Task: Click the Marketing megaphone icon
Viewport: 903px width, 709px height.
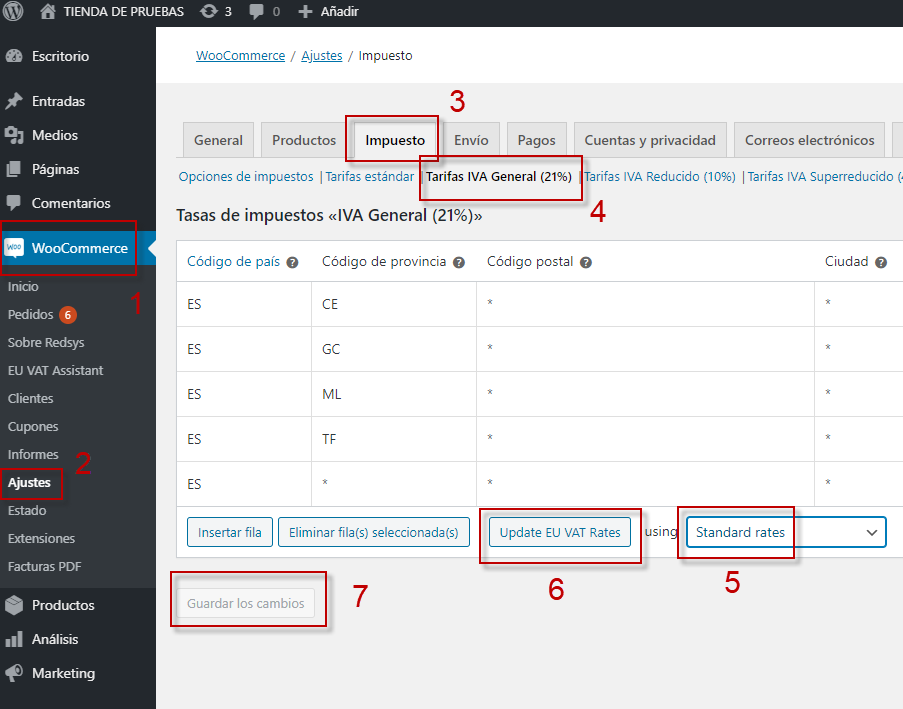Action: (14, 673)
